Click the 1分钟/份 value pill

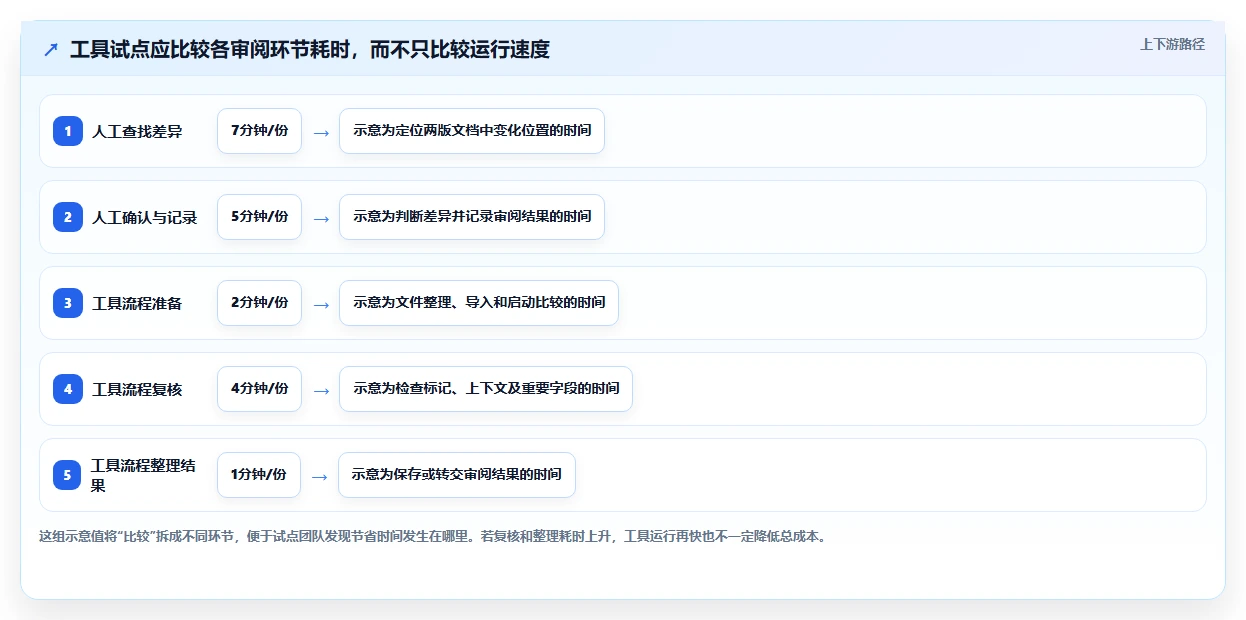(258, 475)
